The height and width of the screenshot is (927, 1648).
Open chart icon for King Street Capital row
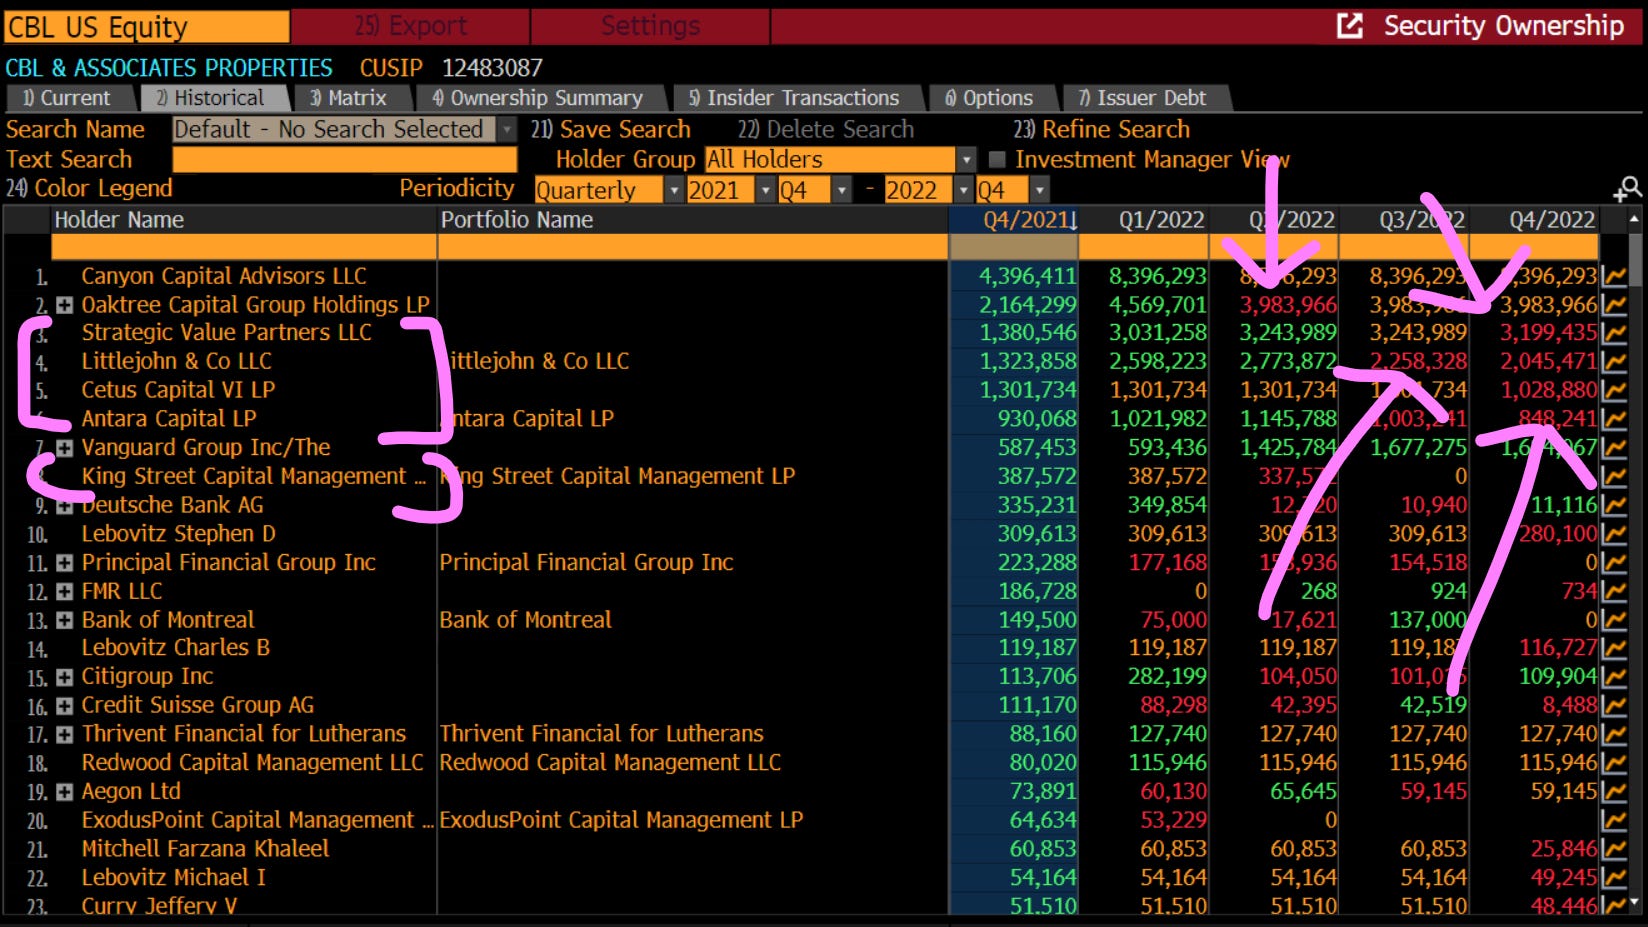(x=1613, y=477)
